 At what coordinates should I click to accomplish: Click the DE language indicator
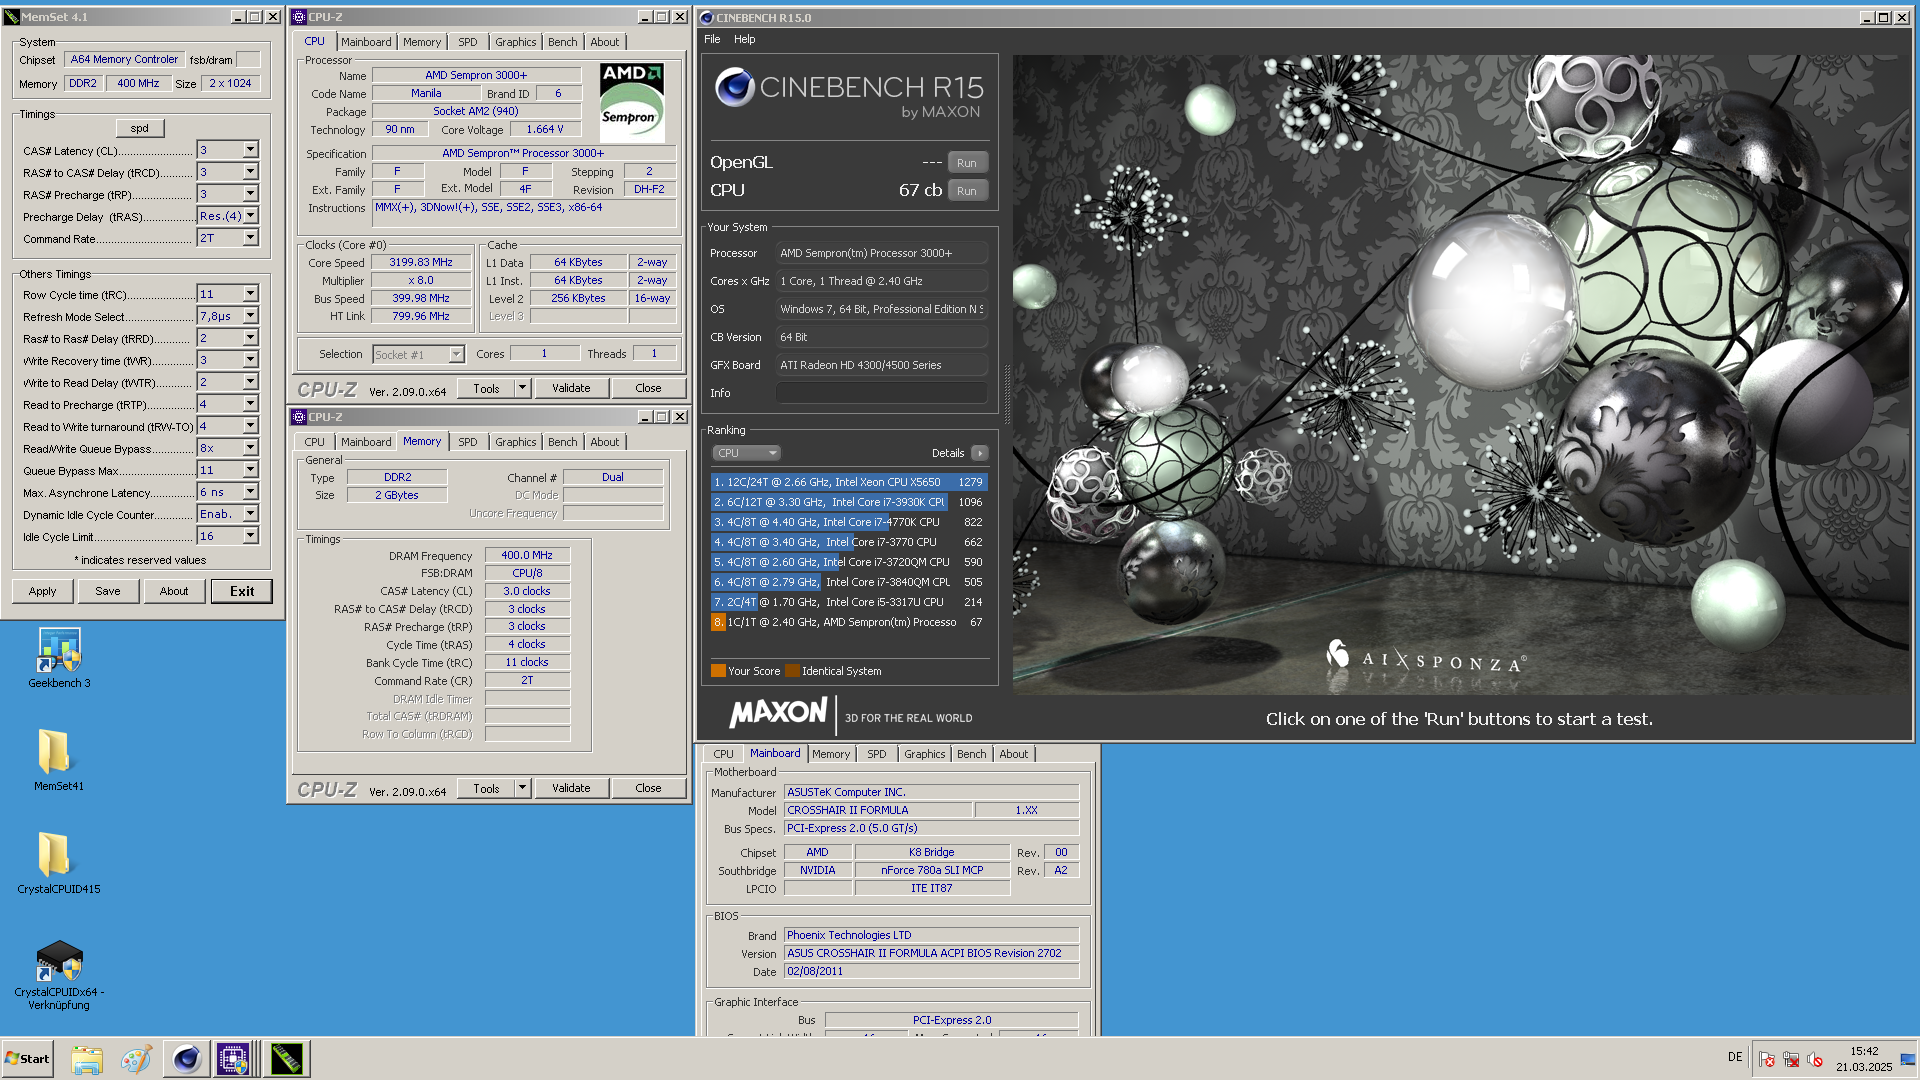pos(1735,1057)
